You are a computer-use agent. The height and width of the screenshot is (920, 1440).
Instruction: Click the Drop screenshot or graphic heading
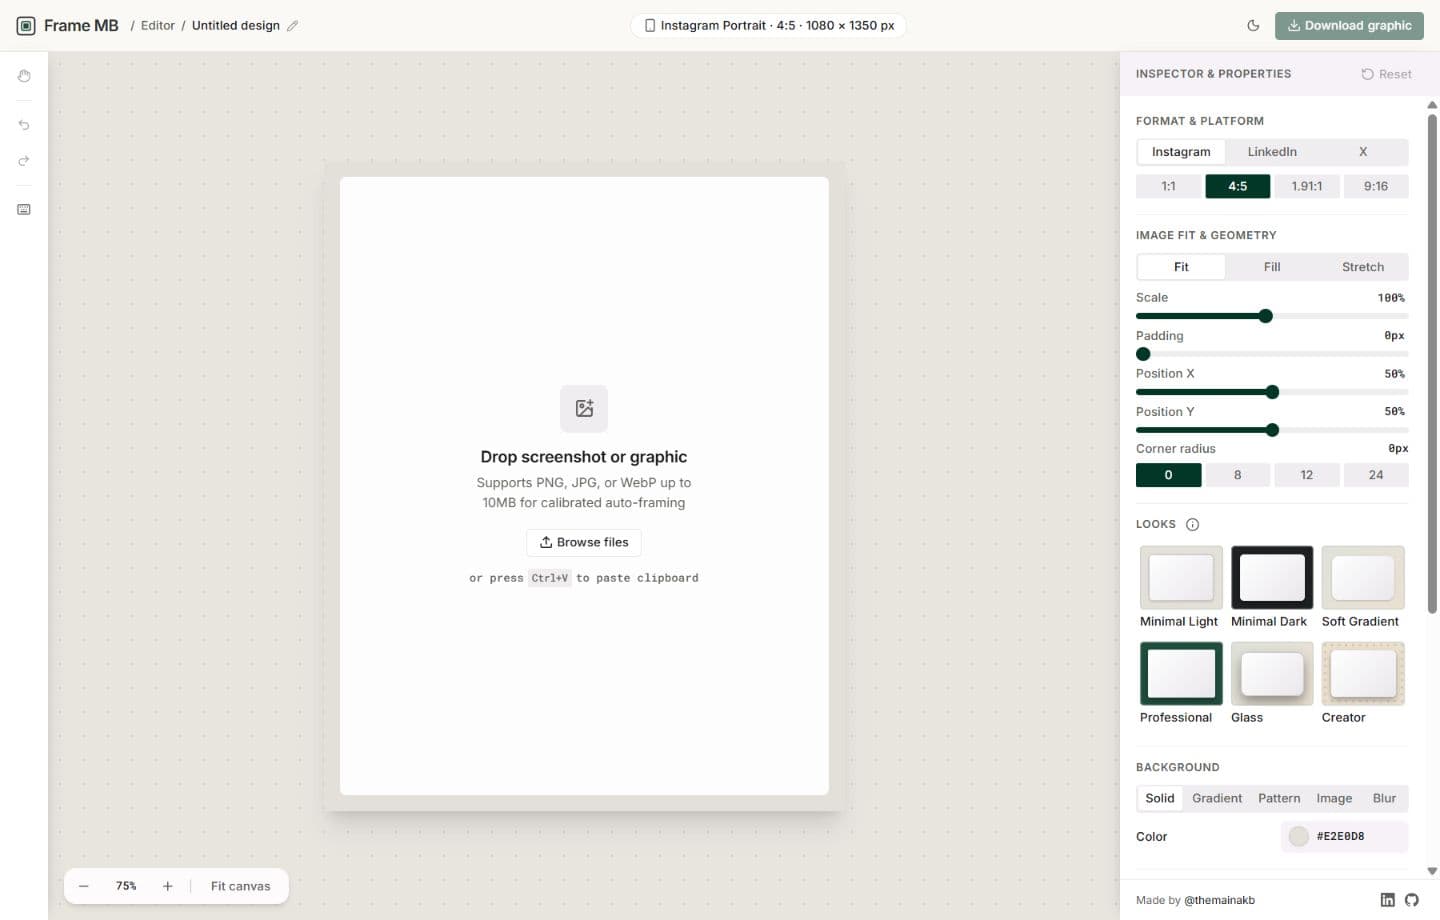(584, 457)
